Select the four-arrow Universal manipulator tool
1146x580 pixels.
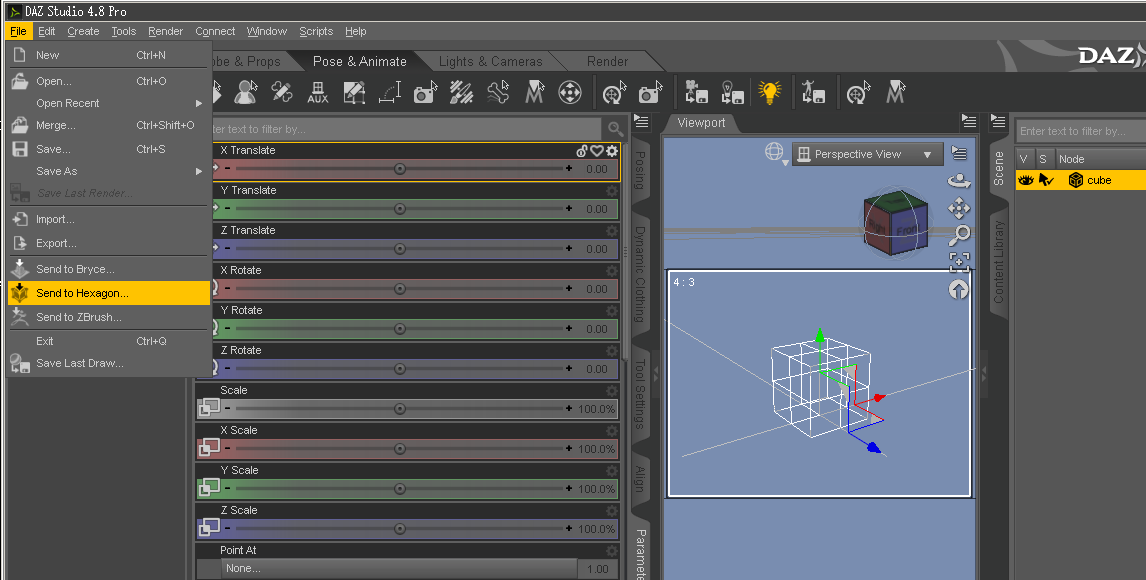coord(570,92)
